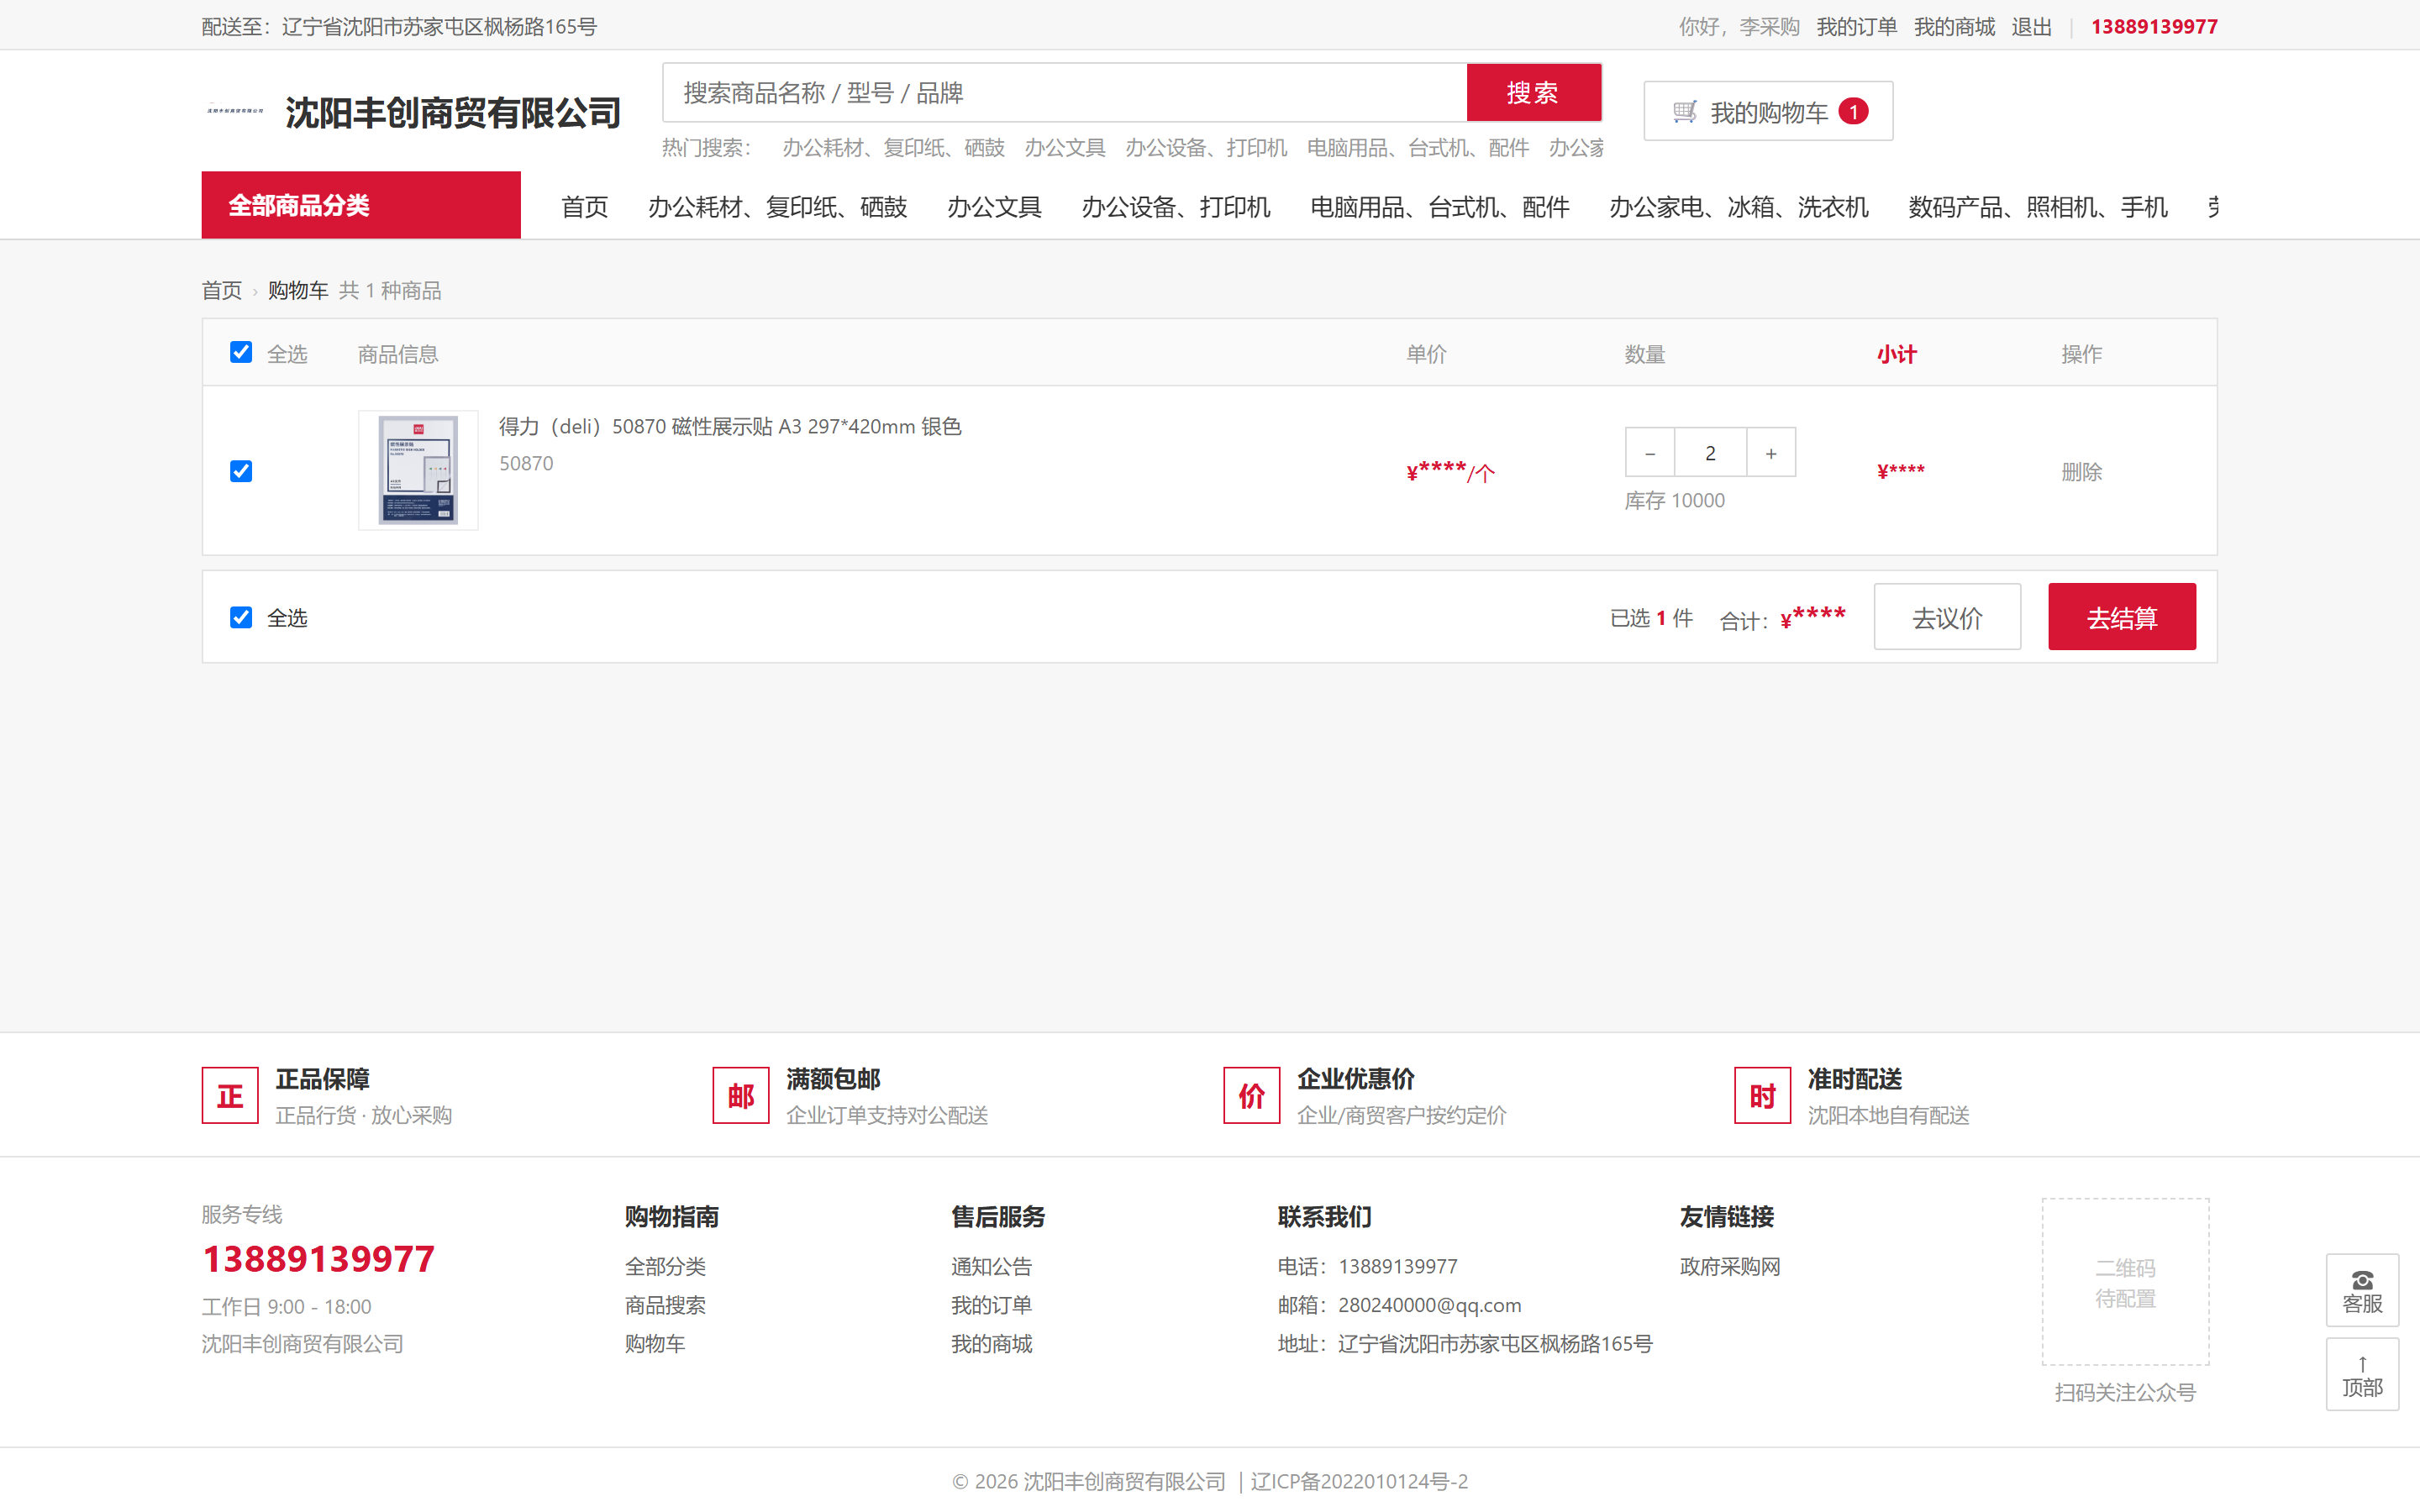Open product title 得力 50870 磁性展示贴
The width and height of the screenshot is (2420, 1512).
coord(730,427)
